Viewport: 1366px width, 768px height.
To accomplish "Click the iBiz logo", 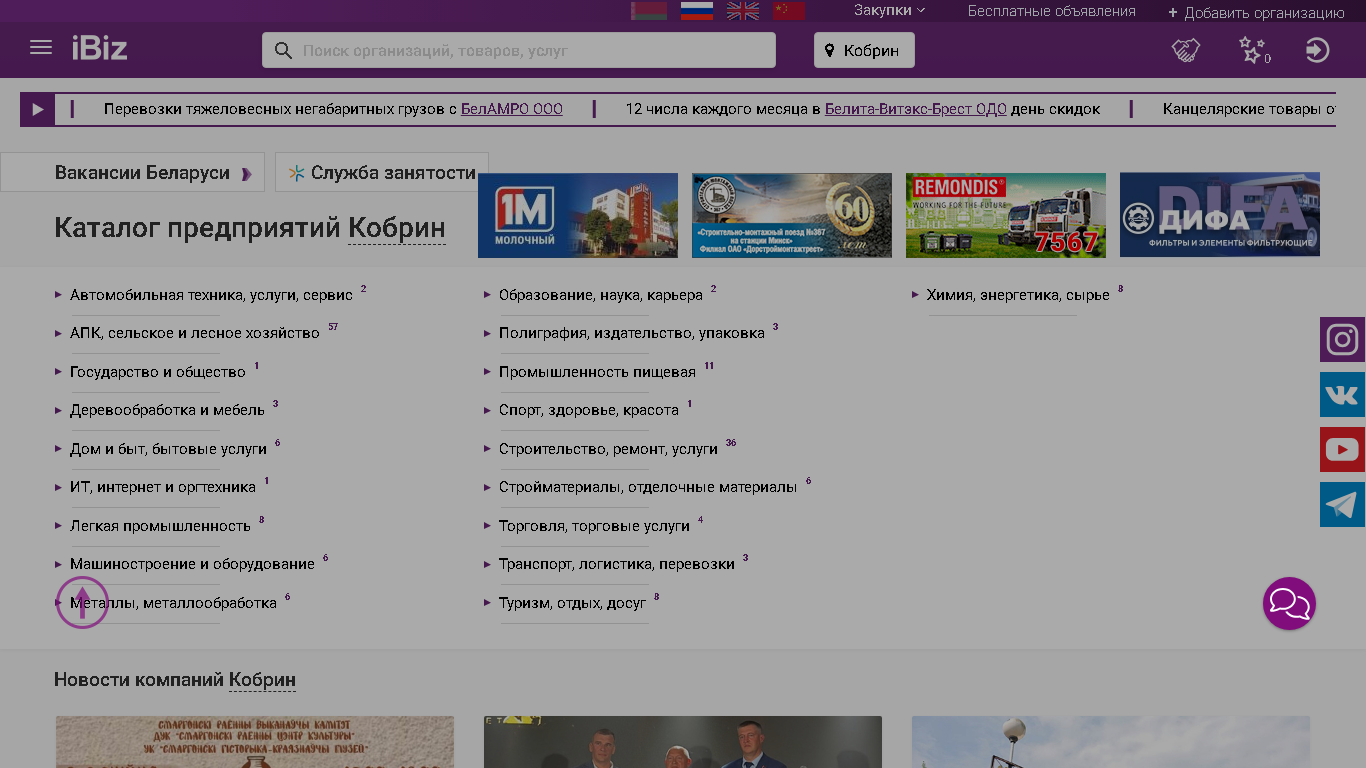I will coord(99,48).
